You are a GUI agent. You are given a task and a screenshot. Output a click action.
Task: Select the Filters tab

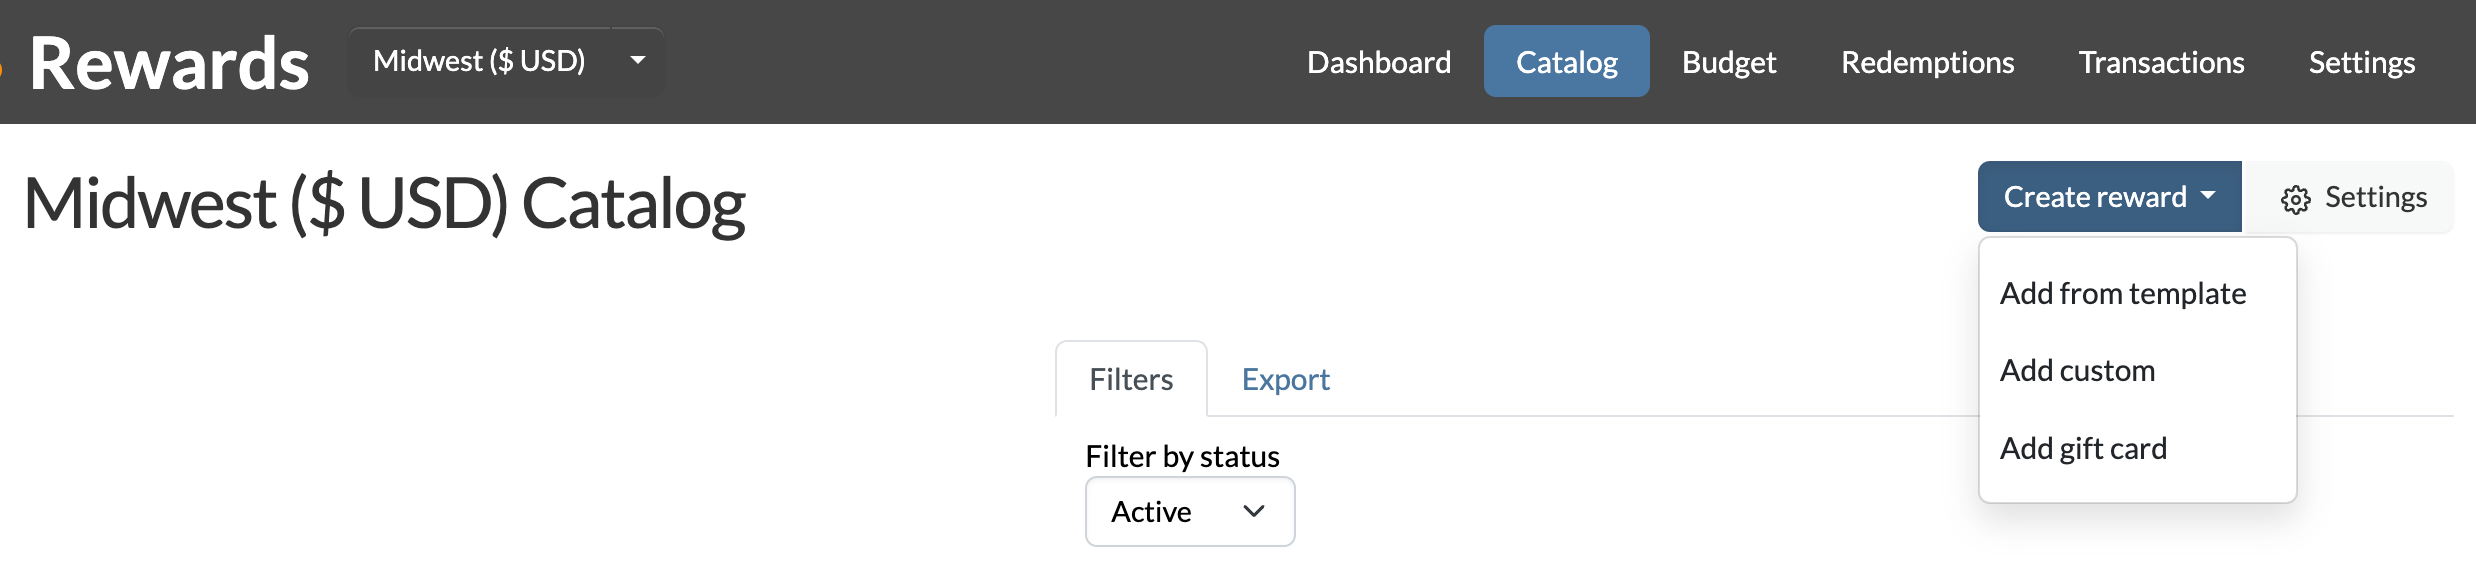point(1131,379)
